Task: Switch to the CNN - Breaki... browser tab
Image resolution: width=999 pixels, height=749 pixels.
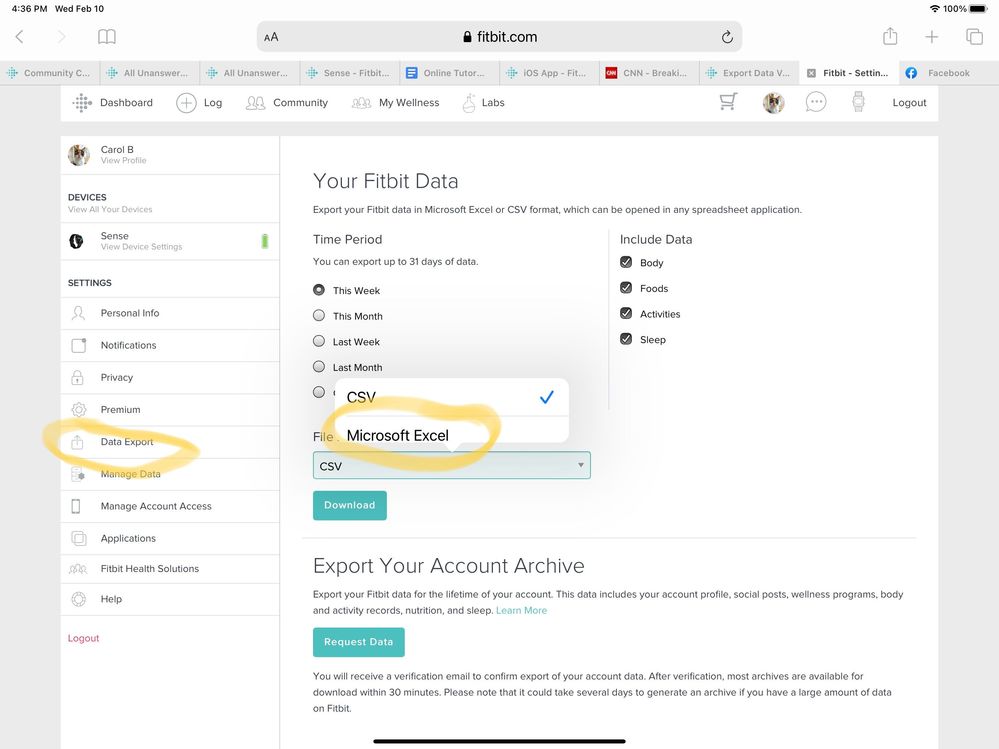Action: pos(649,73)
